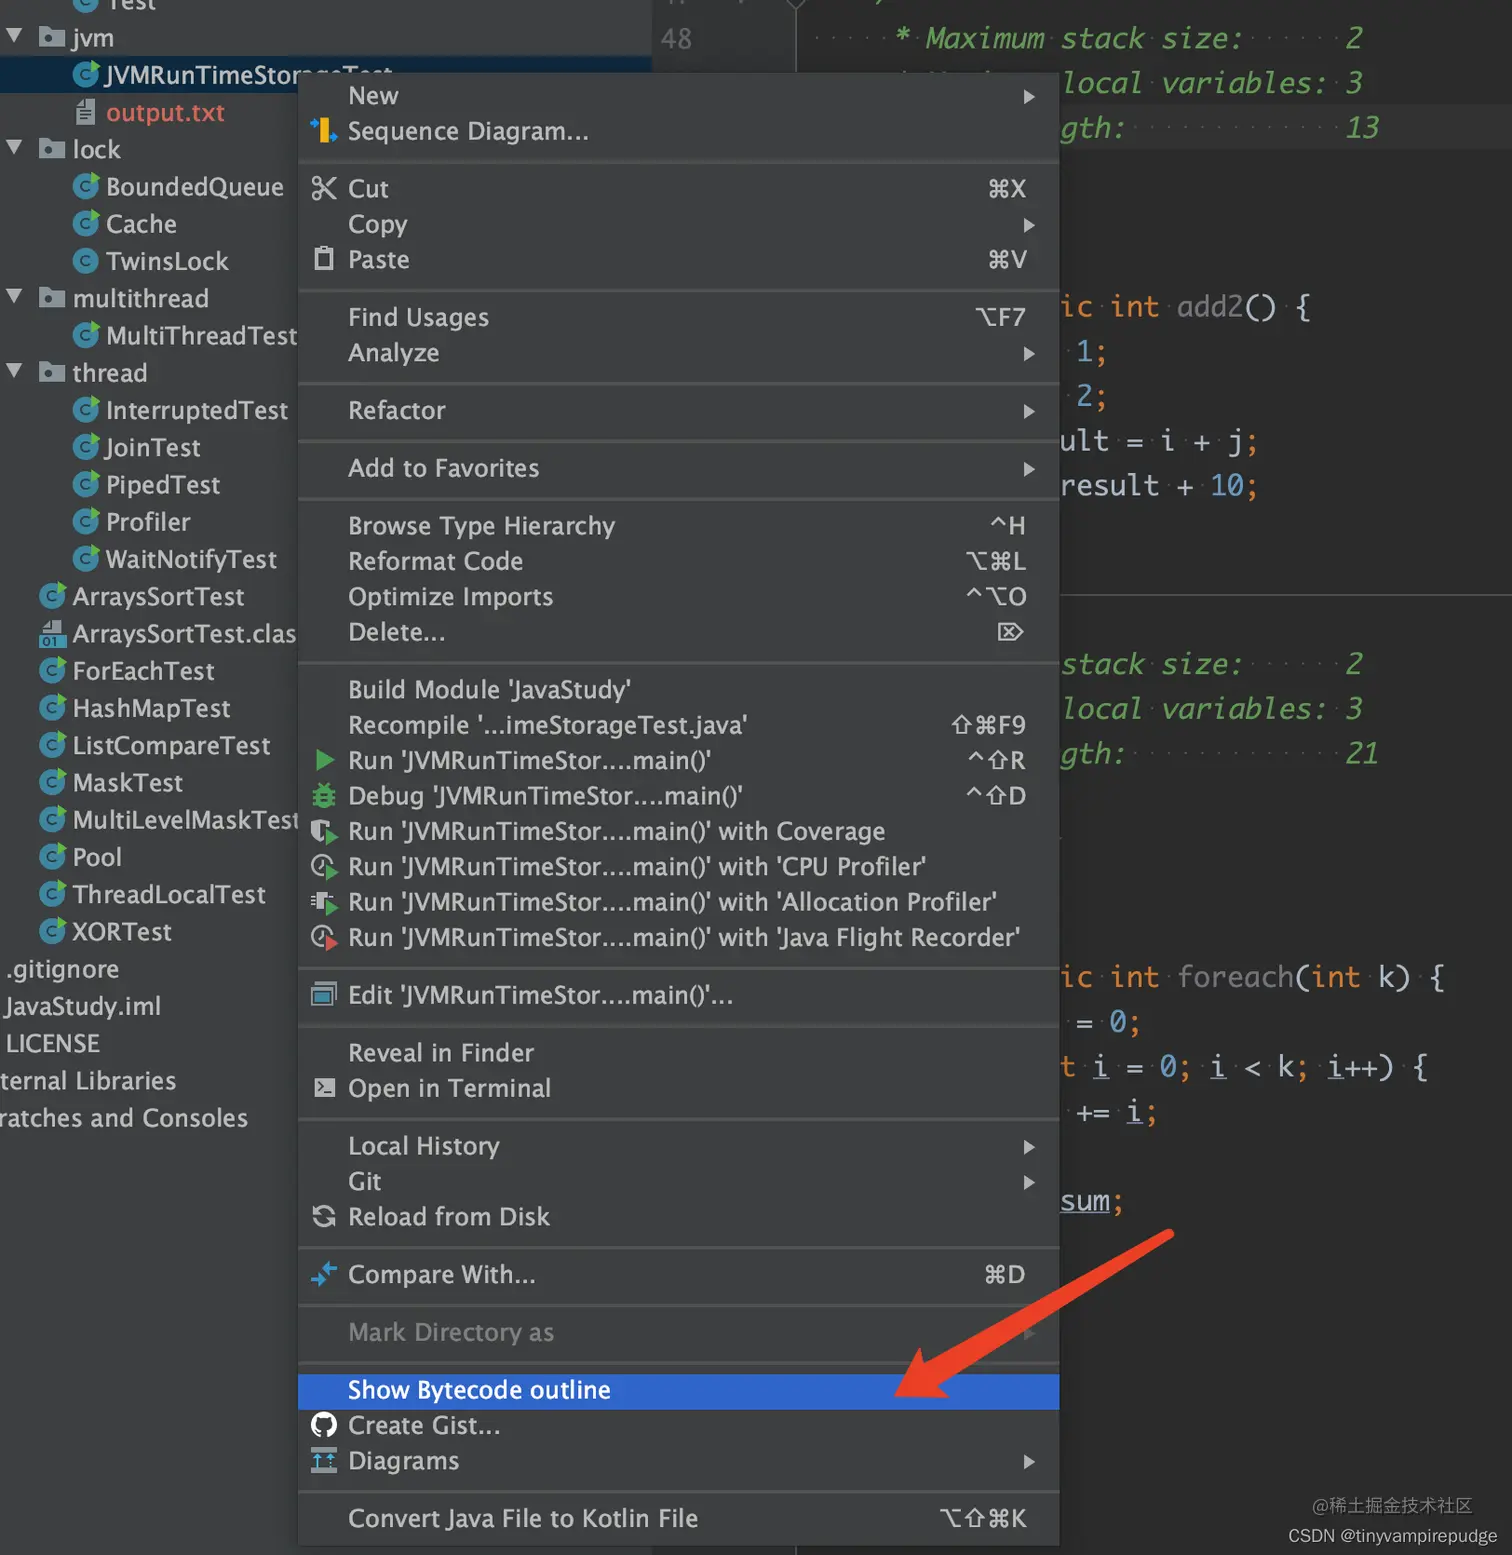The width and height of the screenshot is (1512, 1555).
Task: Click the Diagrams menu icon
Action: click(324, 1460)
